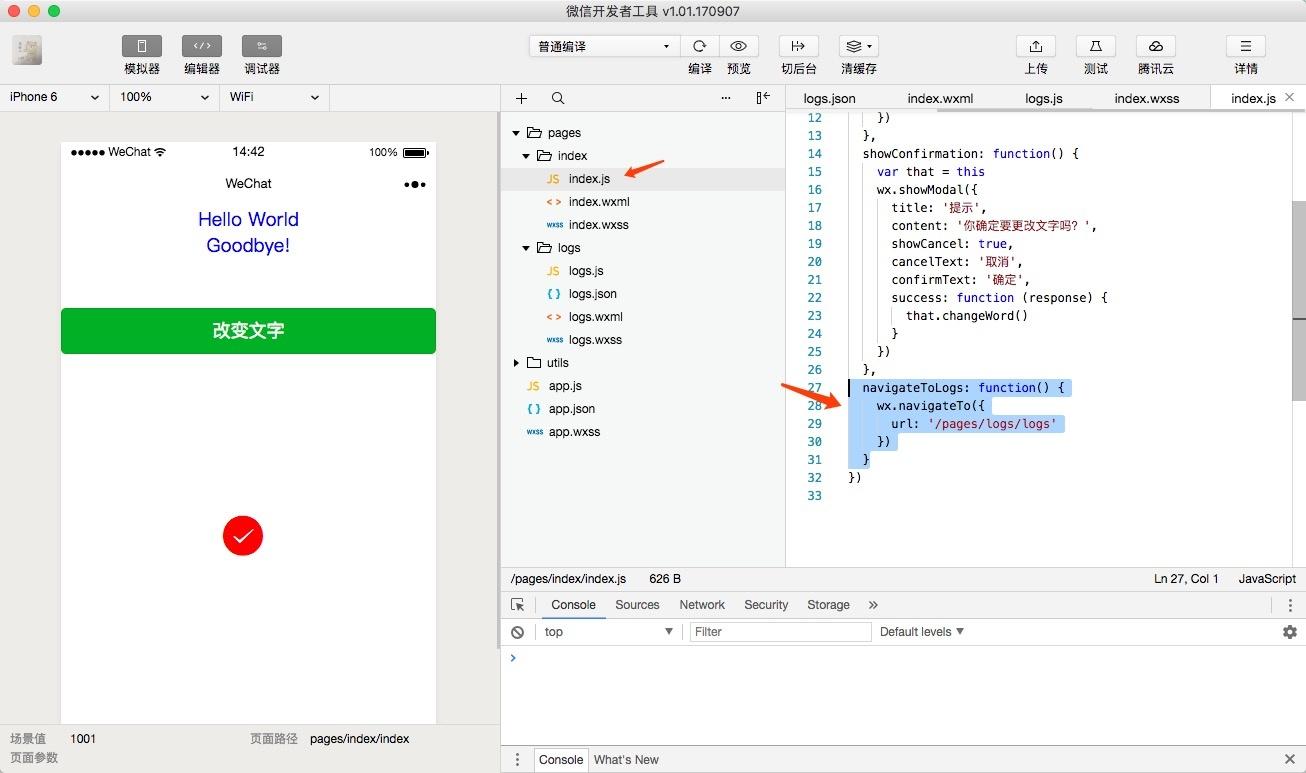Click the compile (编译) refresh icon
This screenshot has height=773, width=1306.
[x=700, y=46]
